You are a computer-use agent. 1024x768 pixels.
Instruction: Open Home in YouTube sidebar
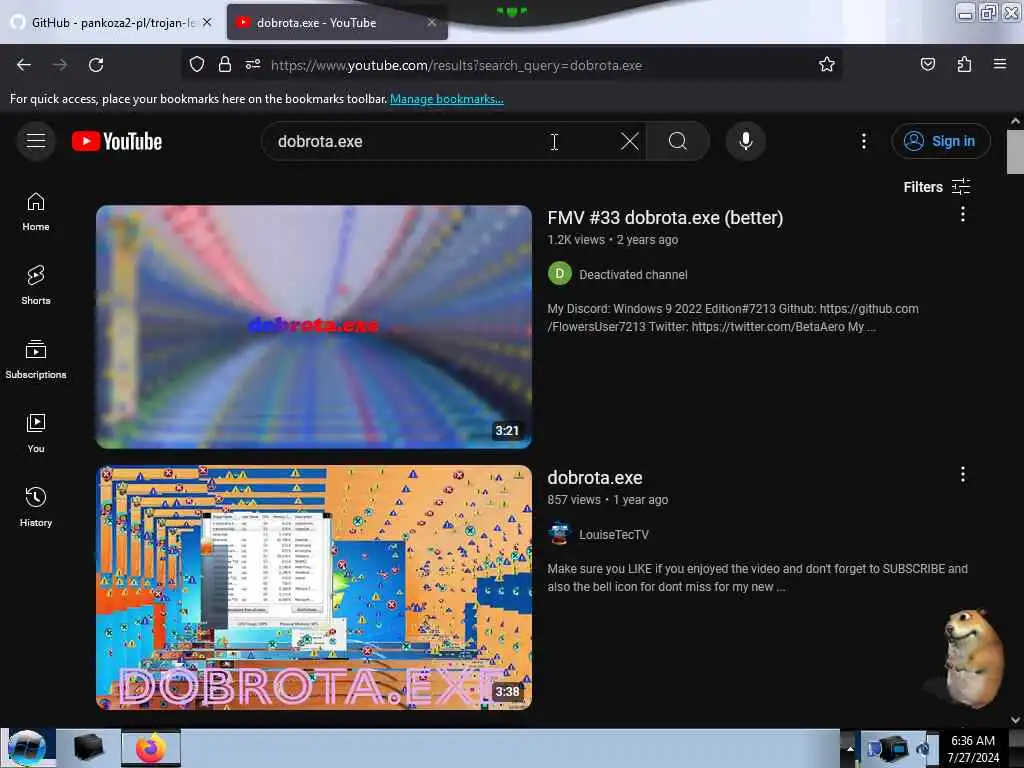pos(36,212)
